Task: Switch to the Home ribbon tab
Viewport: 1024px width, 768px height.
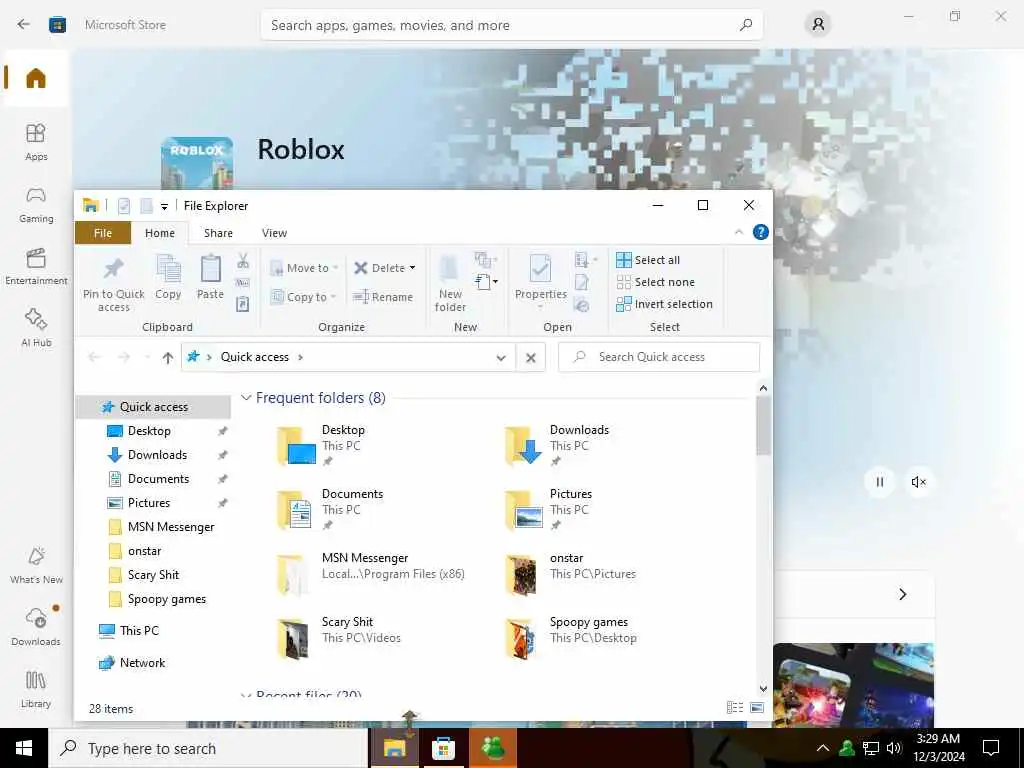Action: pyautogui.click(x=160, y=233)
